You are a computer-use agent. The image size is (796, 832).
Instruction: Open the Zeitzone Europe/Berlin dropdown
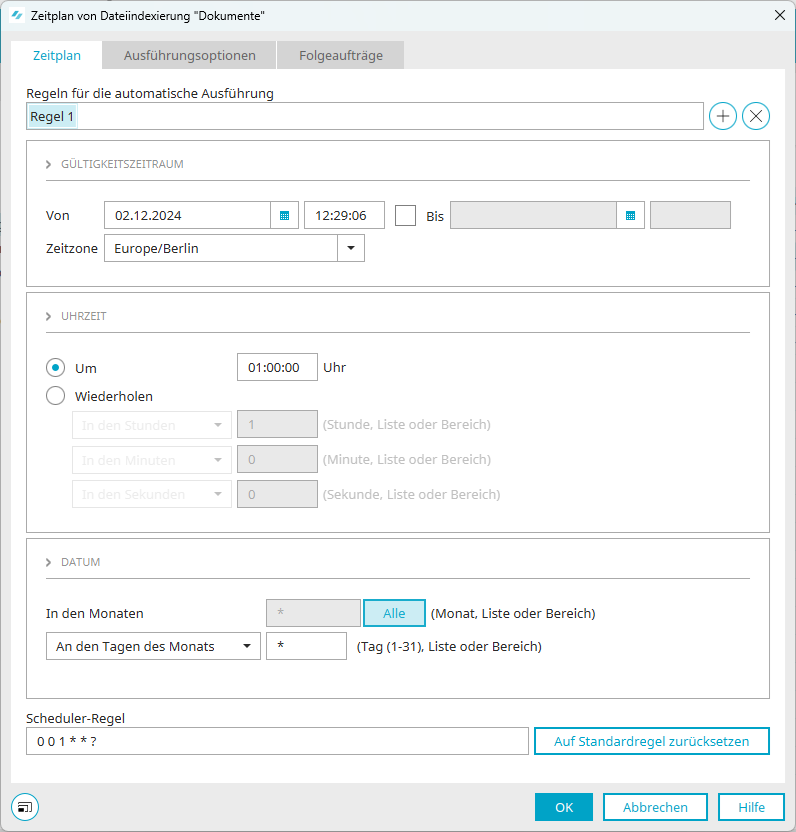click(350, 248)
